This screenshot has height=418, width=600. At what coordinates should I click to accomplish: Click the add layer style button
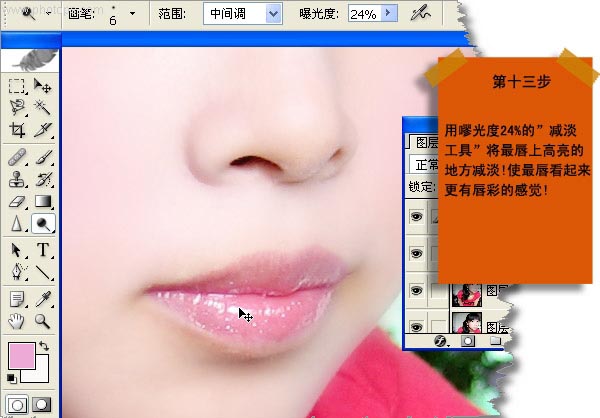[440, 341]
